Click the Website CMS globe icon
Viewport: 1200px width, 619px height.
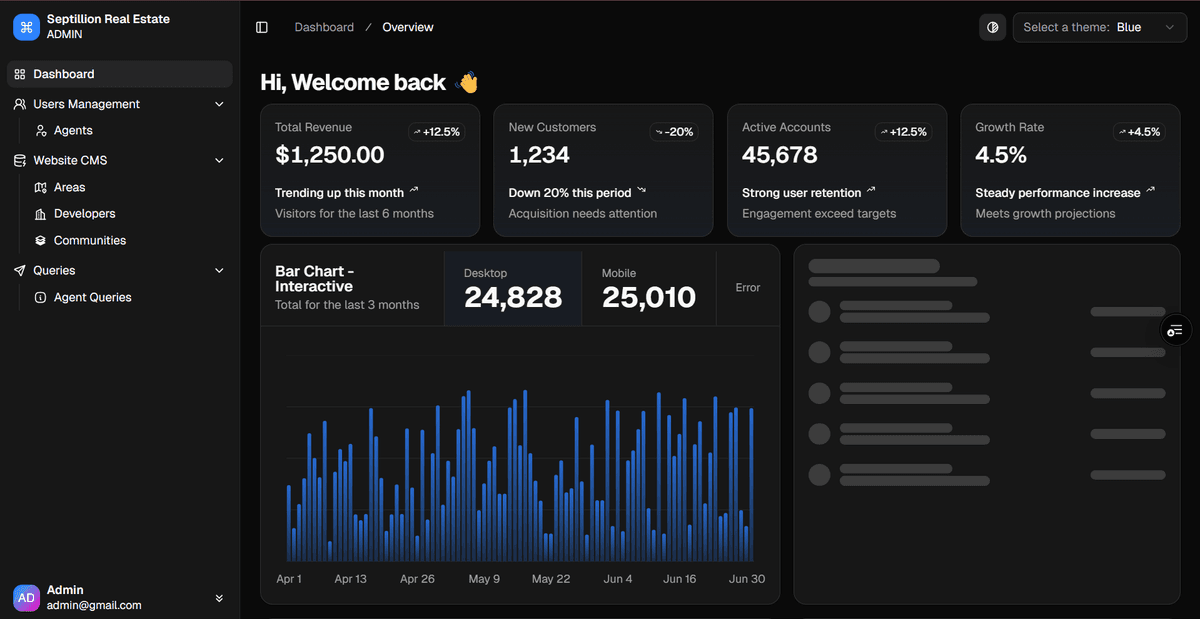click(x=17, y=160)
